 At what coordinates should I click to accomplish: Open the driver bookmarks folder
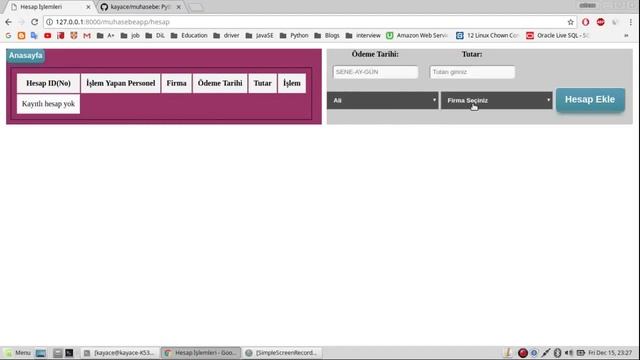click(x=227, y=36)
